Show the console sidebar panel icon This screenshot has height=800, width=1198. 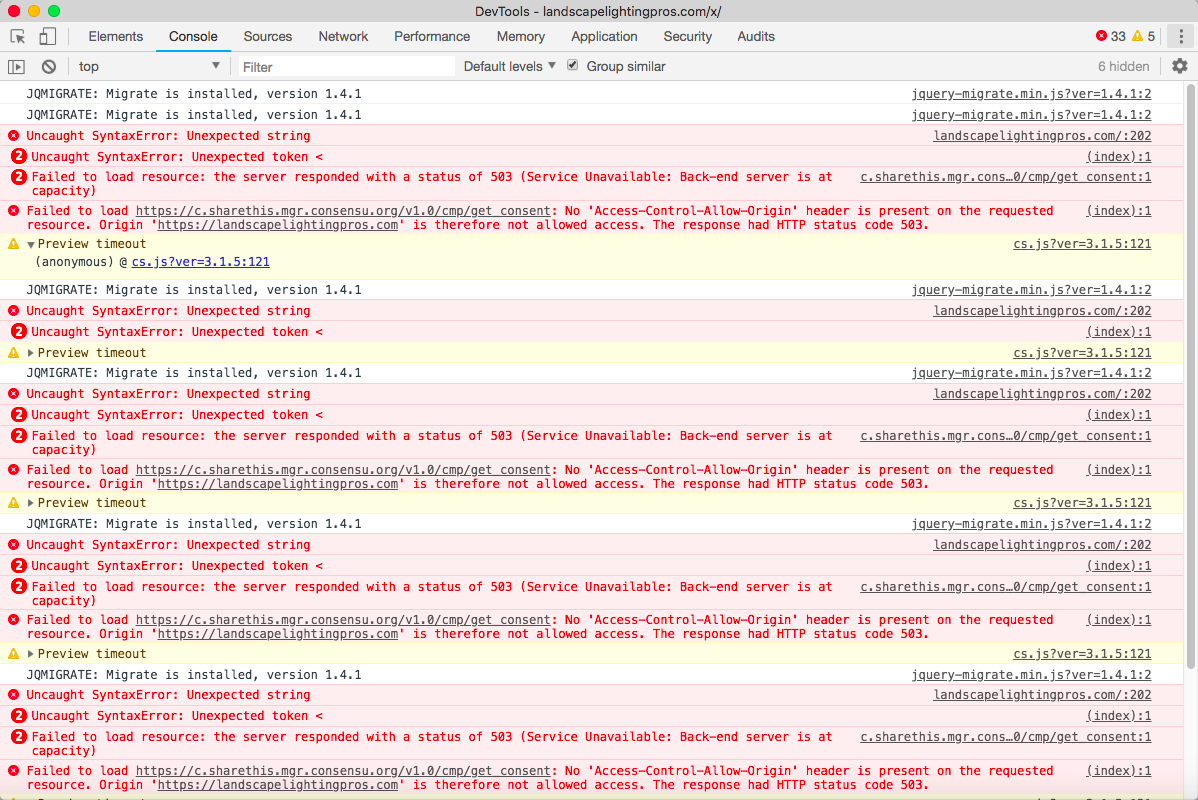(x=16, y=66)
